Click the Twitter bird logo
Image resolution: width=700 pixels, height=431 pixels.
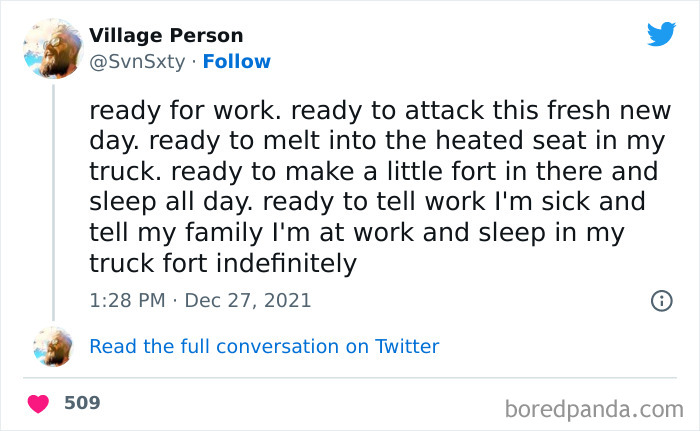(660, 35)
